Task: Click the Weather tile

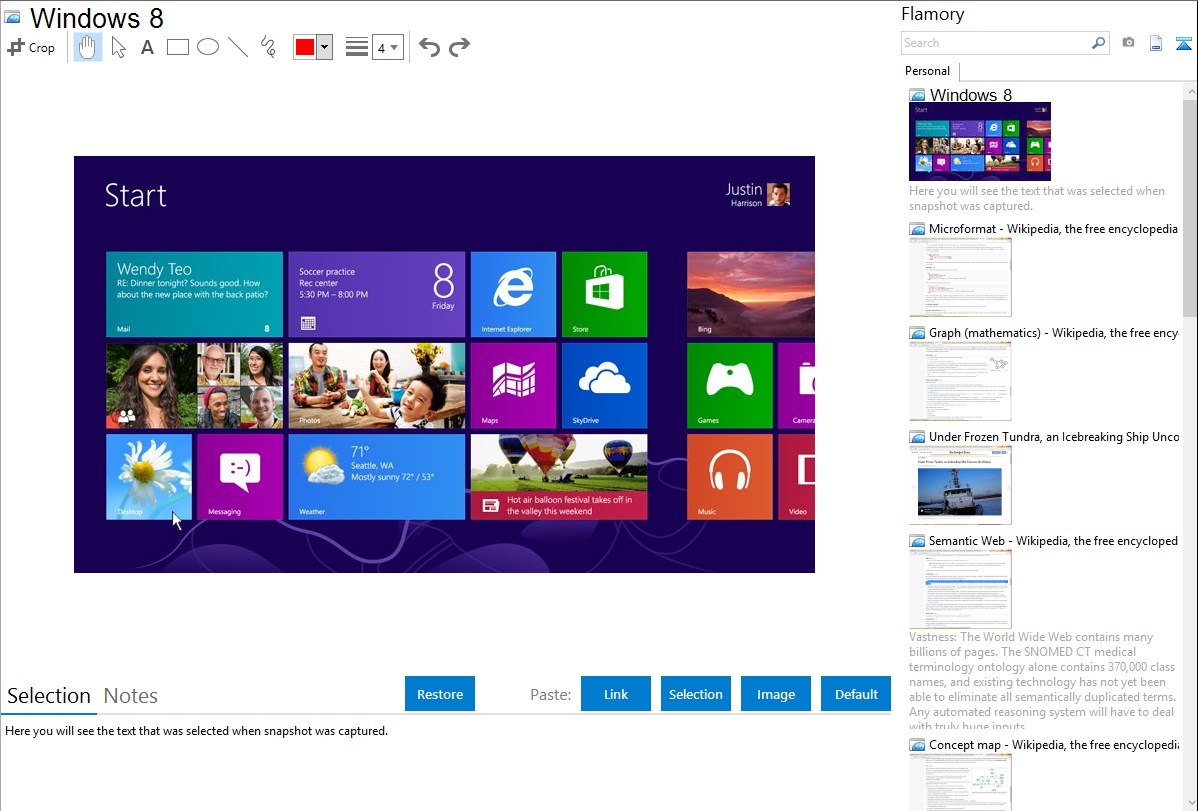Action: [377, 477]
